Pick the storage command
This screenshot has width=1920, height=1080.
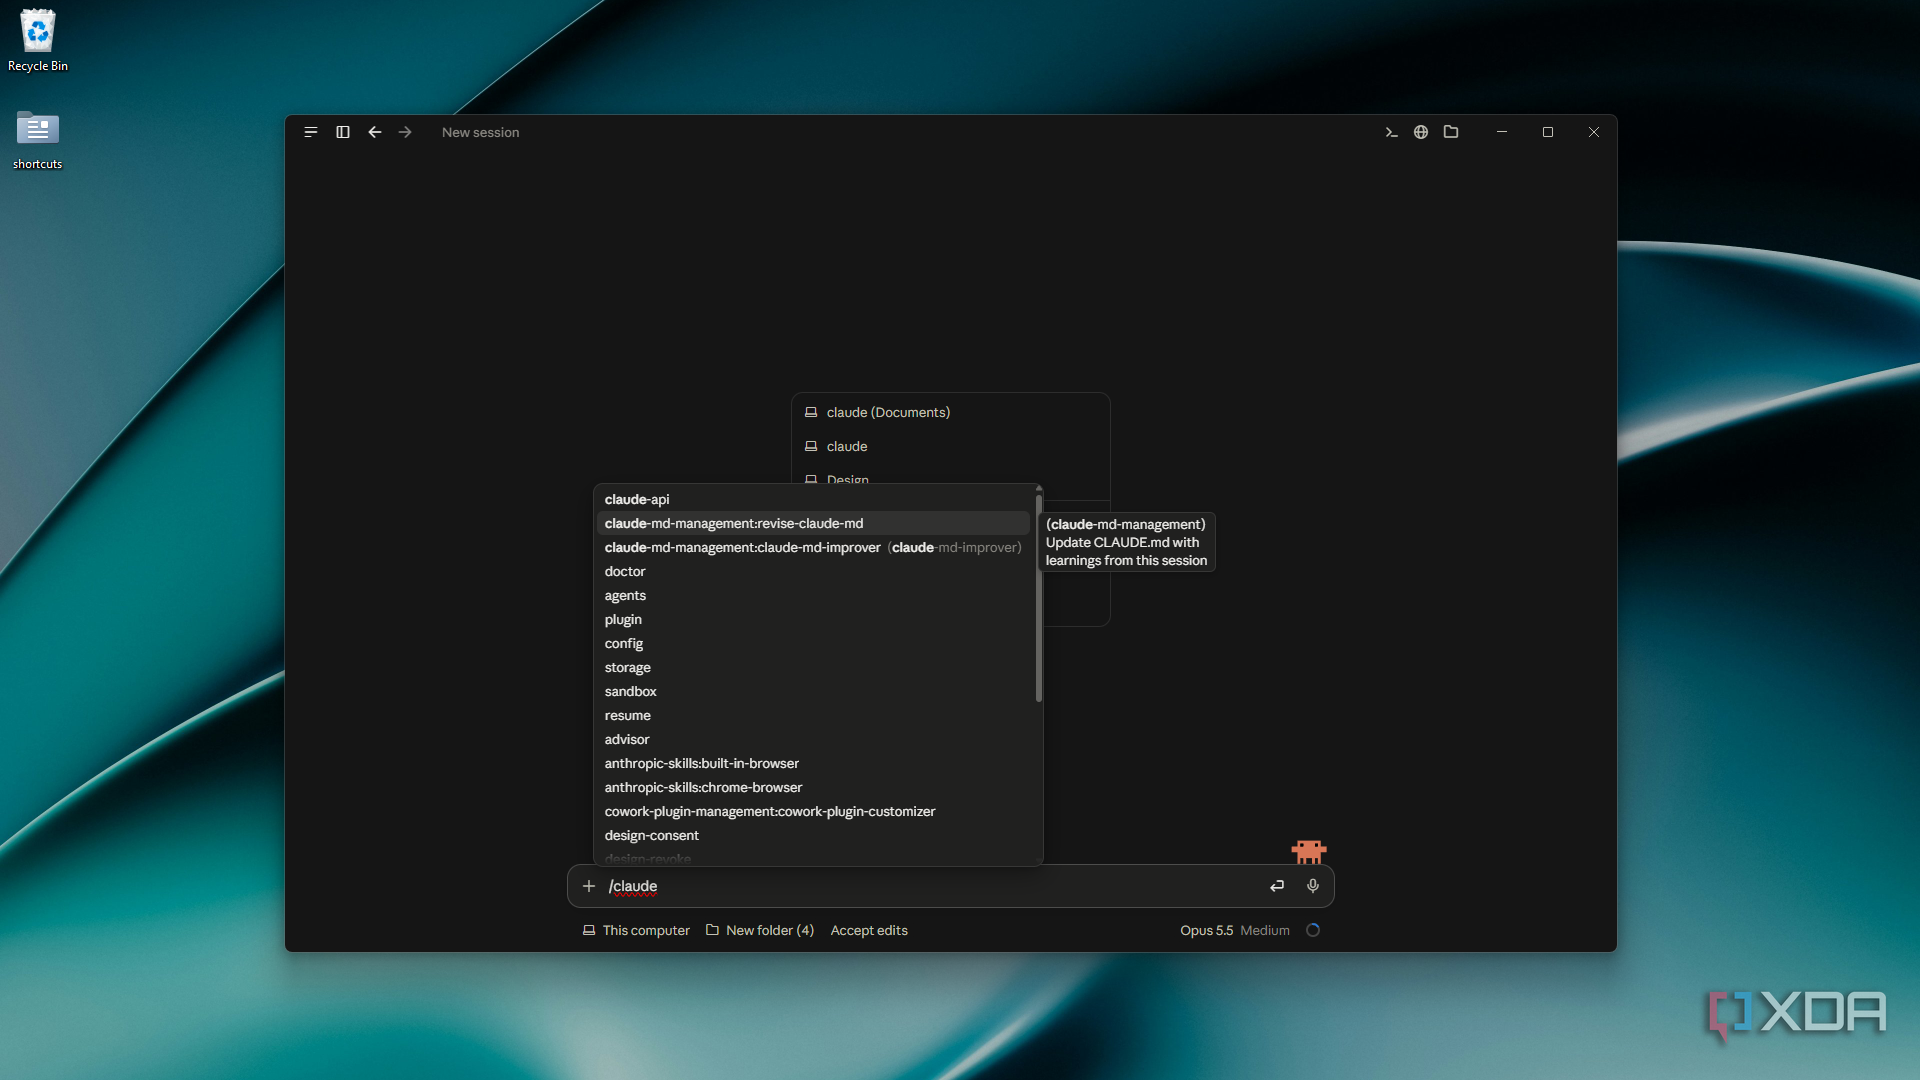(x=813, y=667)
